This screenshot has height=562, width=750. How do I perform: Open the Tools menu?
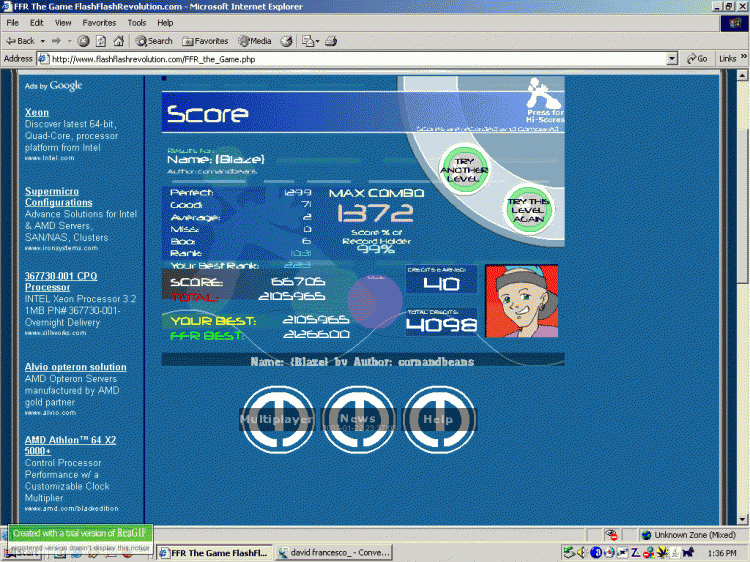point(137,22)
